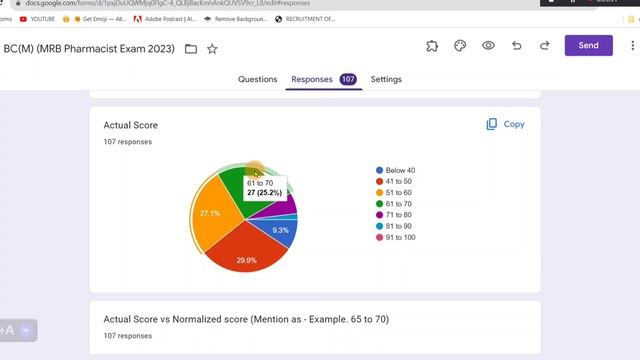
Task: Open the add-ons puzzle icon
Action: [432, 46]
